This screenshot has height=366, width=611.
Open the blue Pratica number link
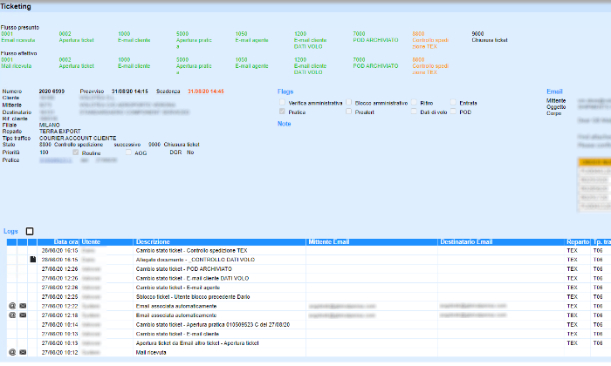[55, 160]
